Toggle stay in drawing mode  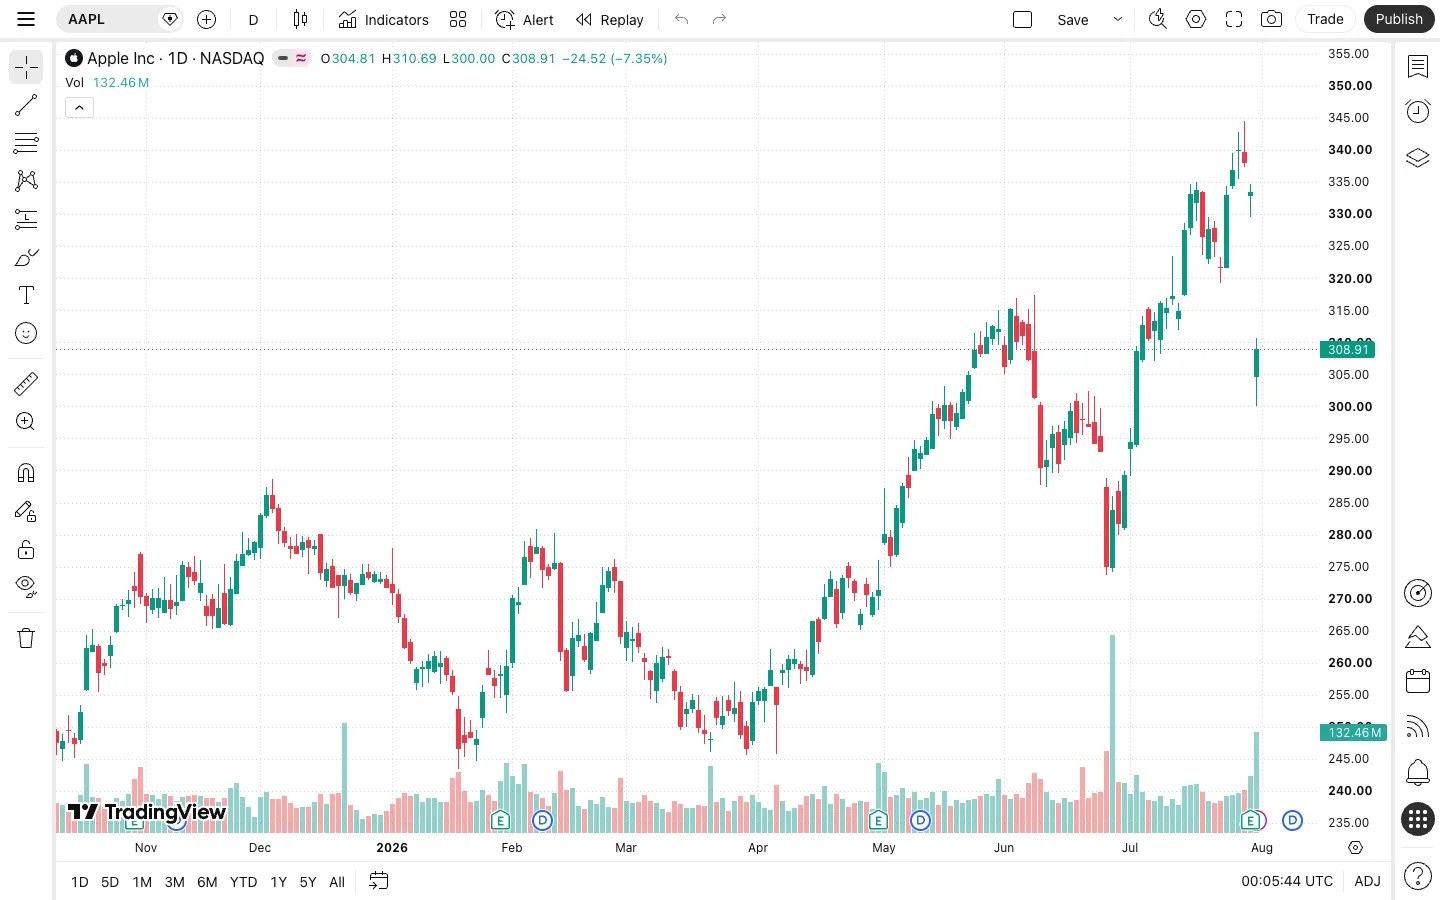(x=26, y=511)
